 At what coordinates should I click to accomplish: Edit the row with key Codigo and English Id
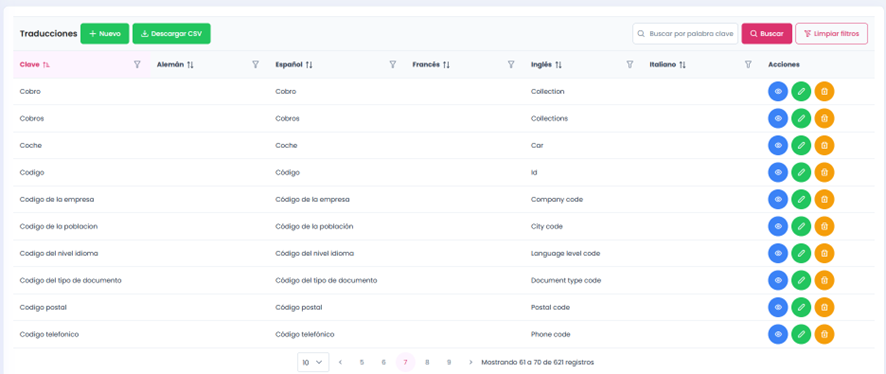pos(801,172)
